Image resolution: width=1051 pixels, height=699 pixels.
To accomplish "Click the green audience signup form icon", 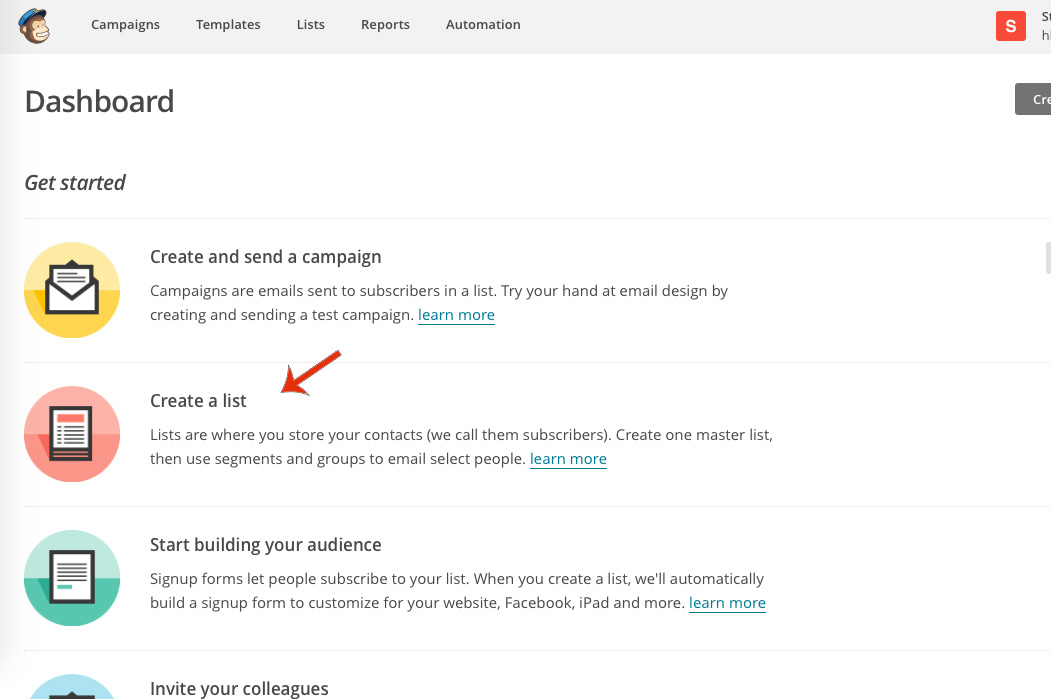I will coord(72,578).
